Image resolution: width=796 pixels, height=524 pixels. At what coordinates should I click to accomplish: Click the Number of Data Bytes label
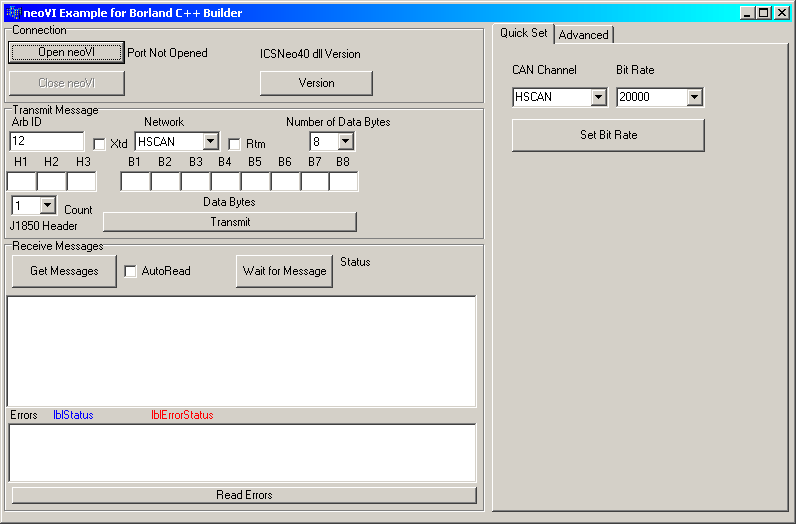pyautogui.click(x=338, y=122)
